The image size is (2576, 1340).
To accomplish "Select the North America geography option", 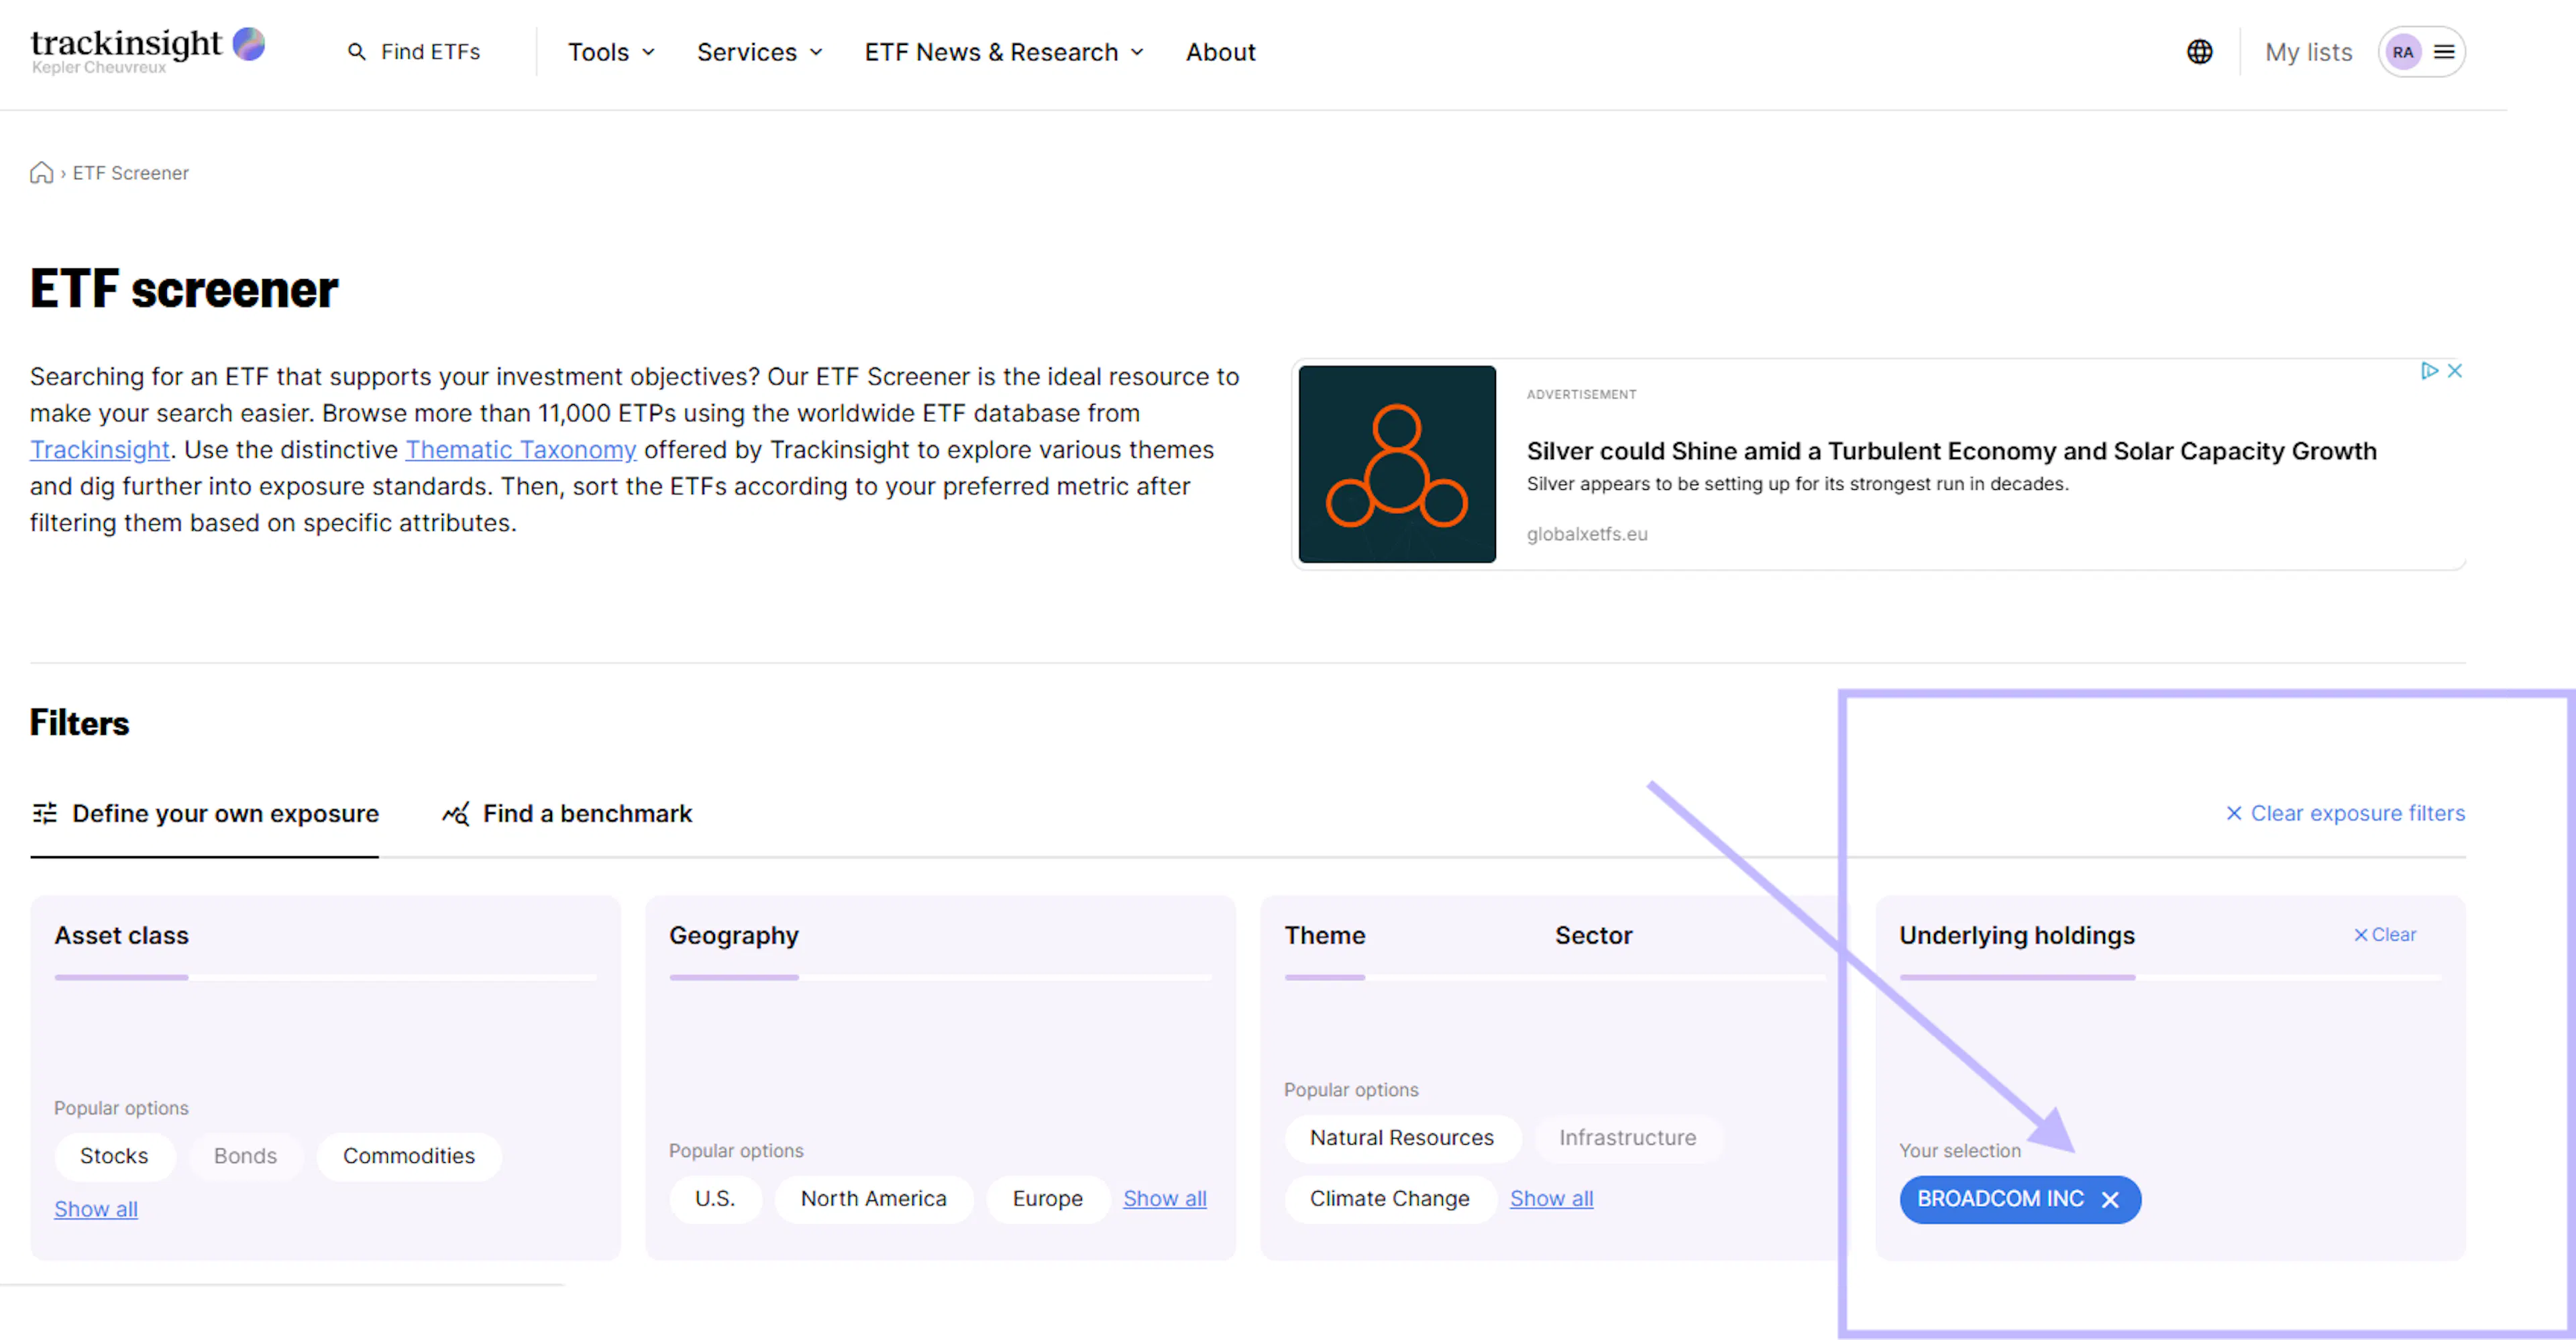I will (873, 1198).
